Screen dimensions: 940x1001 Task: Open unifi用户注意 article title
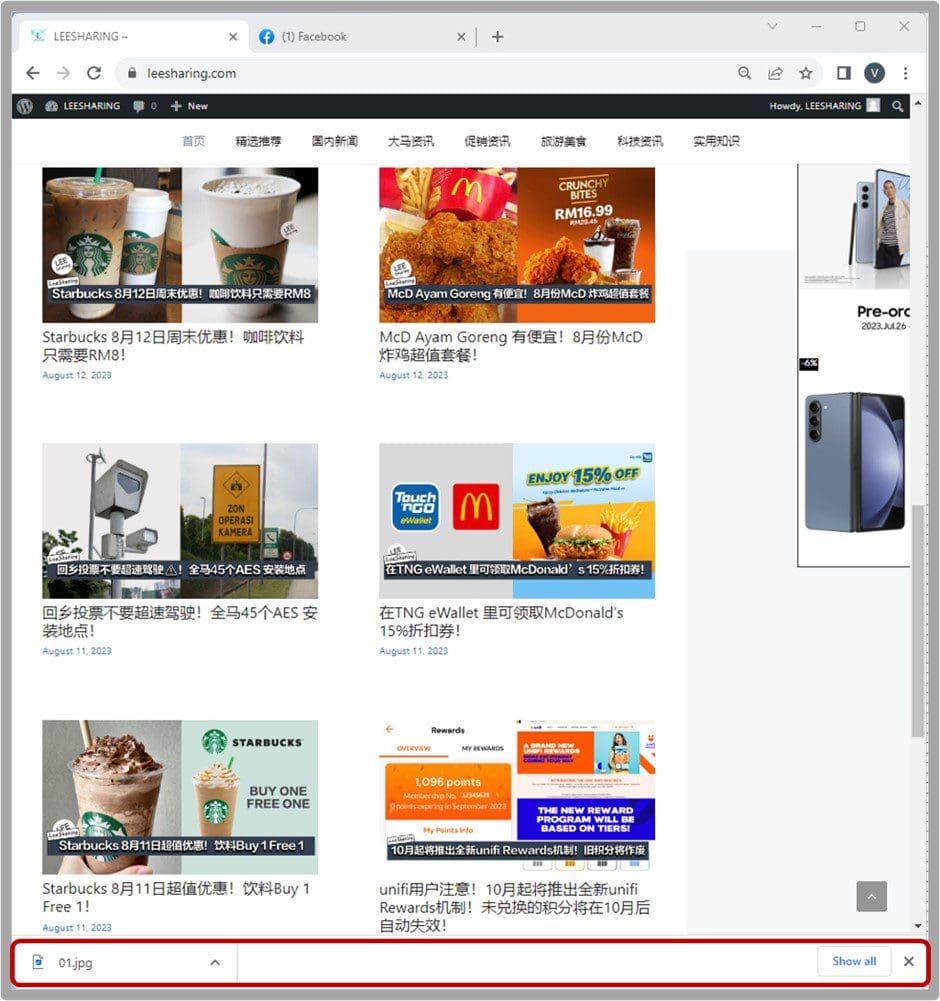tap(515, 907)
